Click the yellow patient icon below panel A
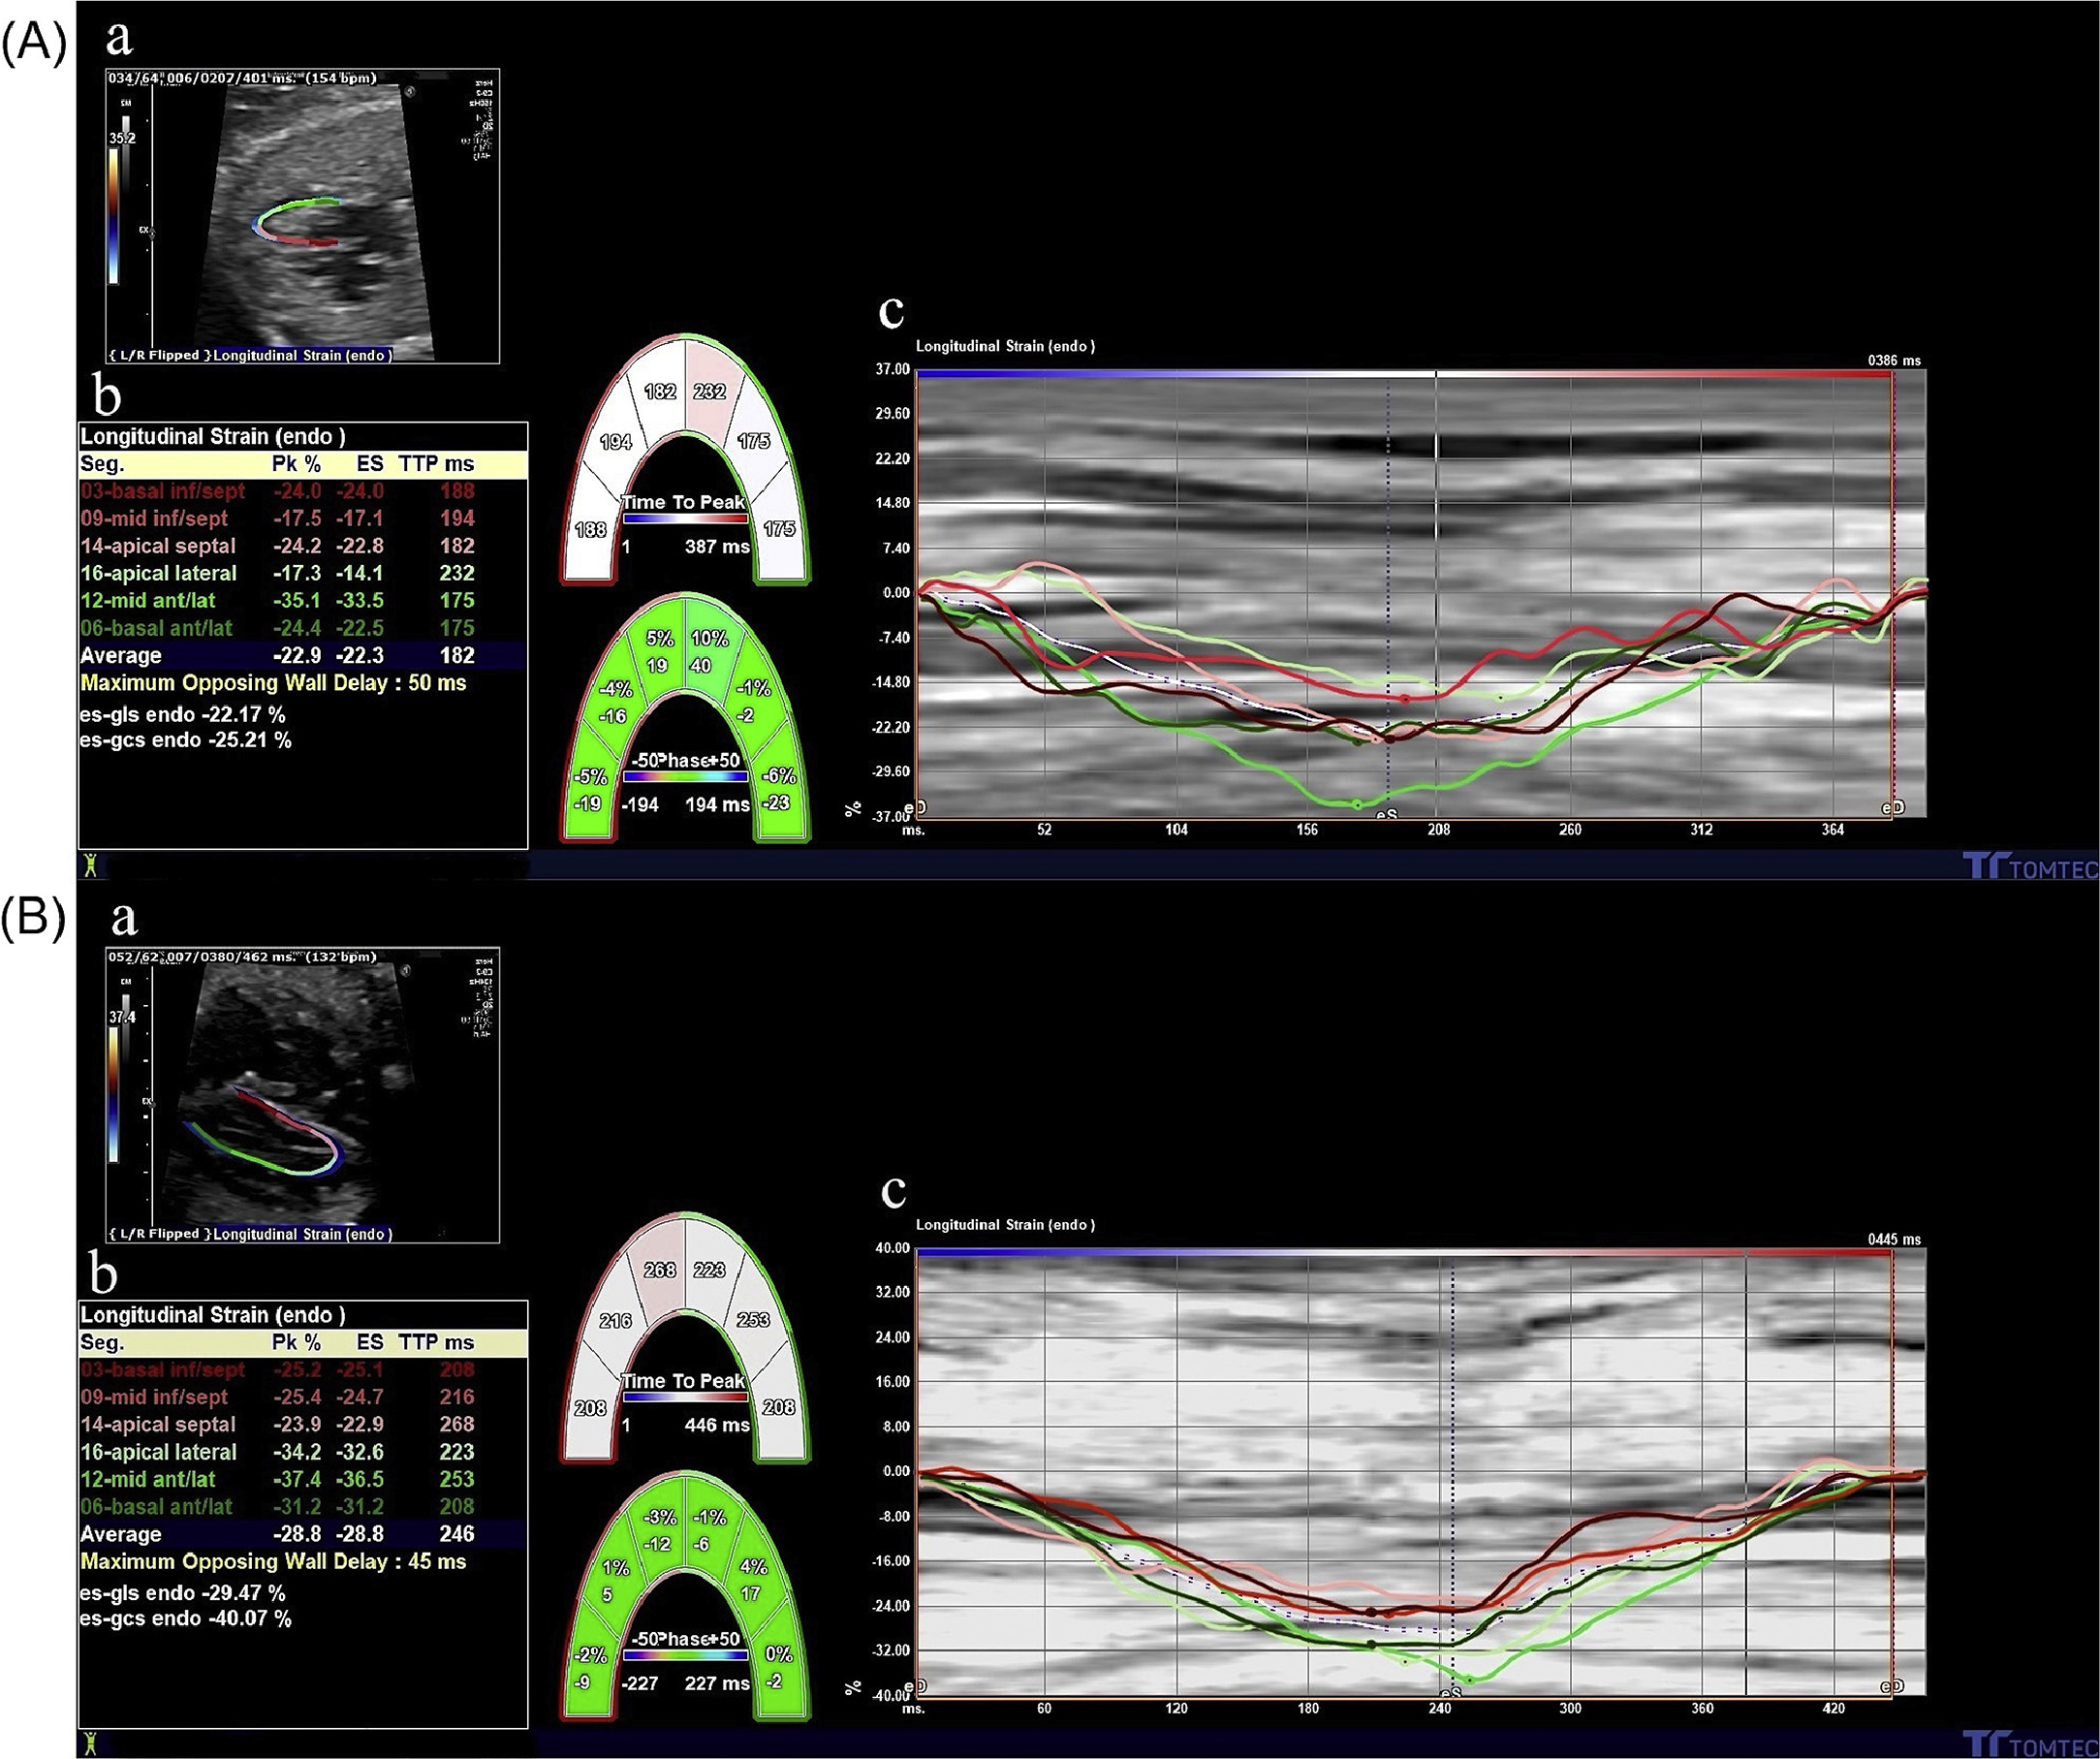This screenshot has height=1759, width=2100. click(x=92, y=864)
